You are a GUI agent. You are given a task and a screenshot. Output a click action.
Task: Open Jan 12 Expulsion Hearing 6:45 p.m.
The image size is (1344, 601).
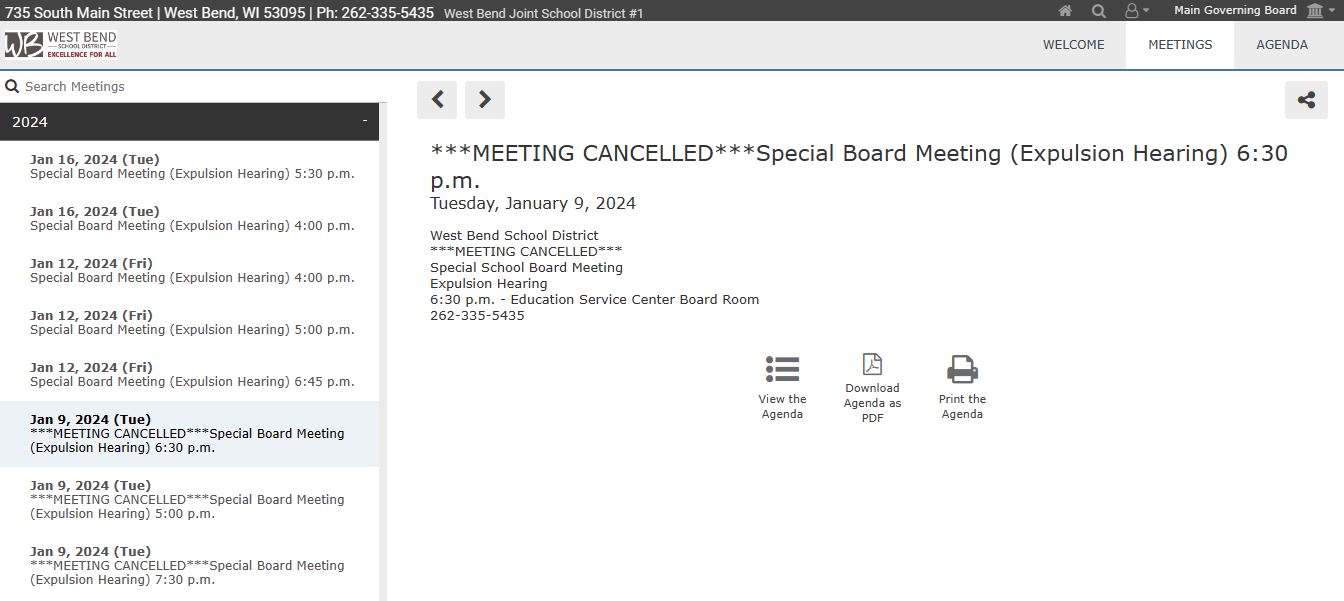[x=192, y=375]
